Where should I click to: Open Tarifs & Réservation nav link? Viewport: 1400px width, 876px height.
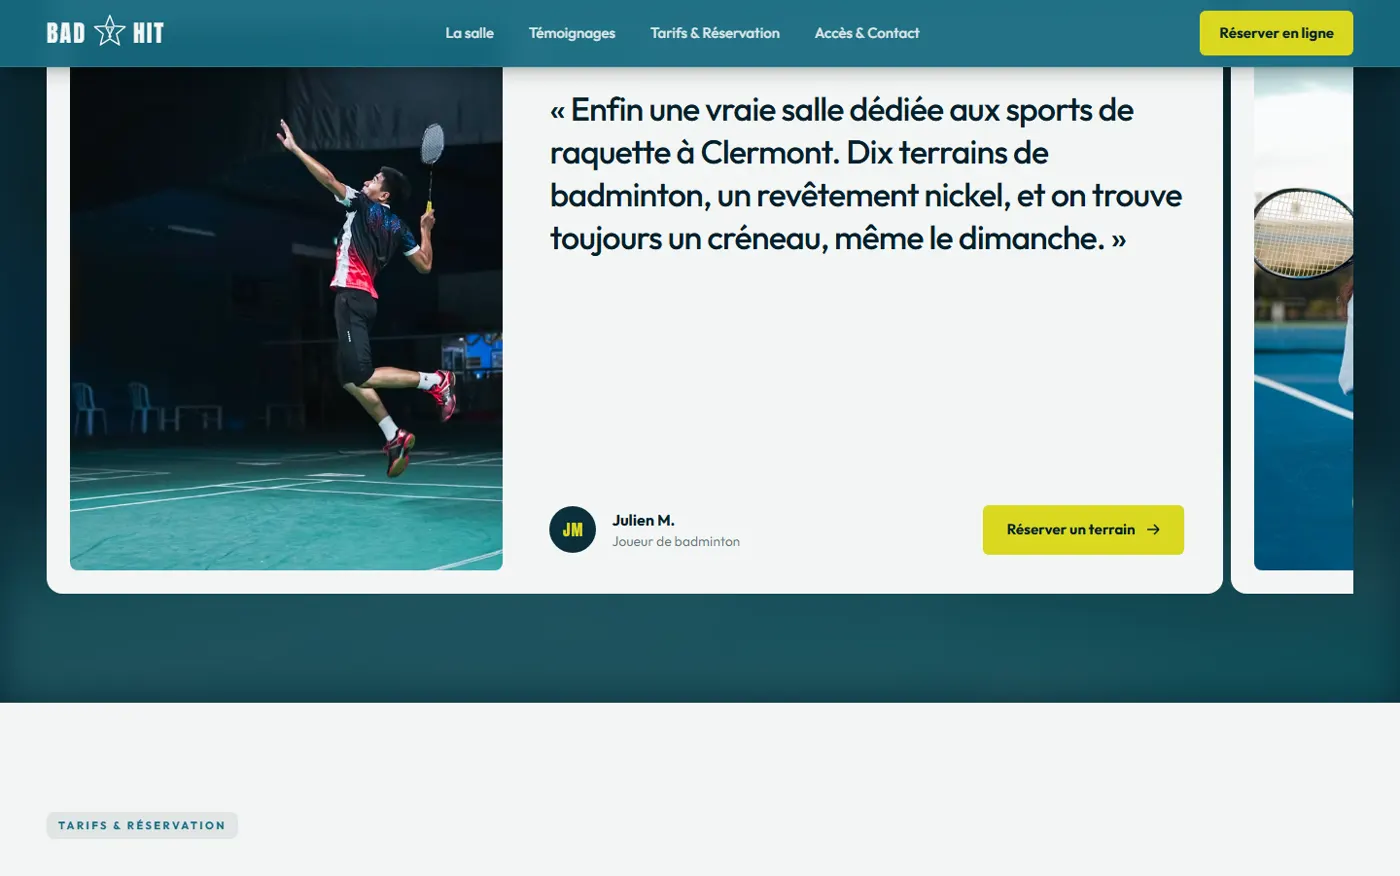click(x=715, y=33)
